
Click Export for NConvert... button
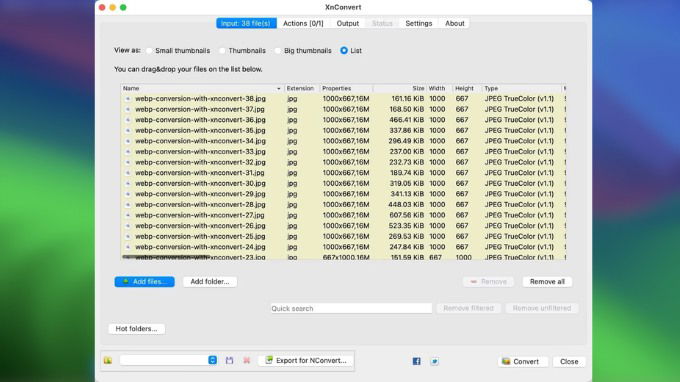pos(306,361)
